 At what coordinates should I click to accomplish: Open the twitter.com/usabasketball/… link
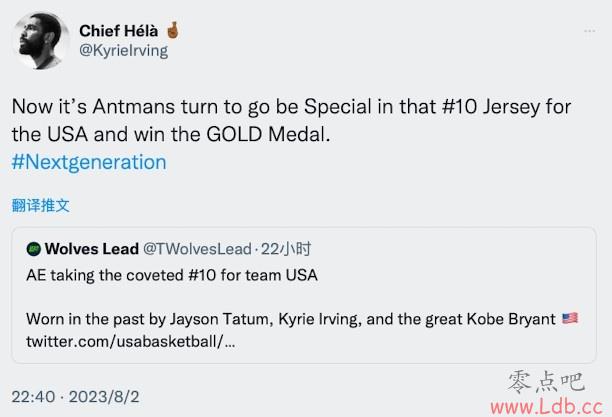pyautogui.click(x=131, y=342)
